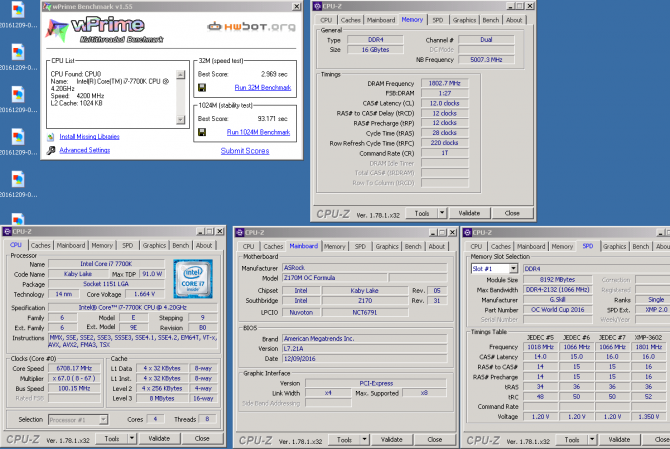Open the About tab in the Memory window
Image resolution: width=670 pixels, height=449 pixels.
tap(514, 20)
